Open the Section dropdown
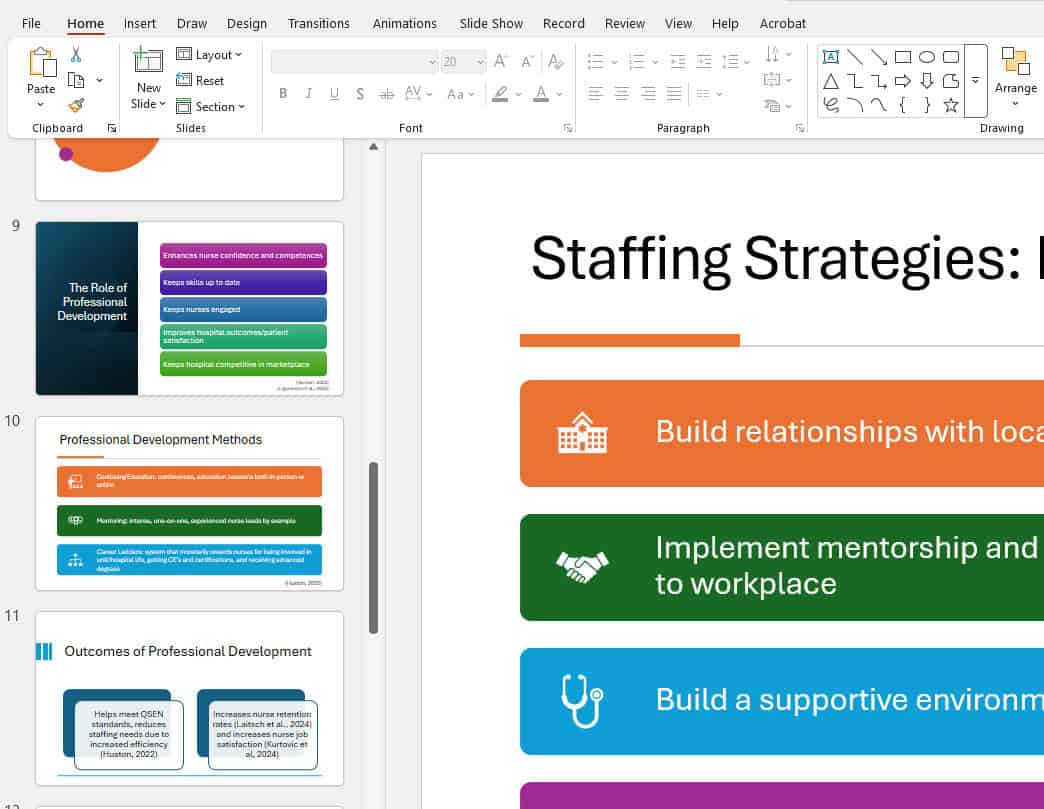This screenshot has height=809, width=1044. point(210,107)
